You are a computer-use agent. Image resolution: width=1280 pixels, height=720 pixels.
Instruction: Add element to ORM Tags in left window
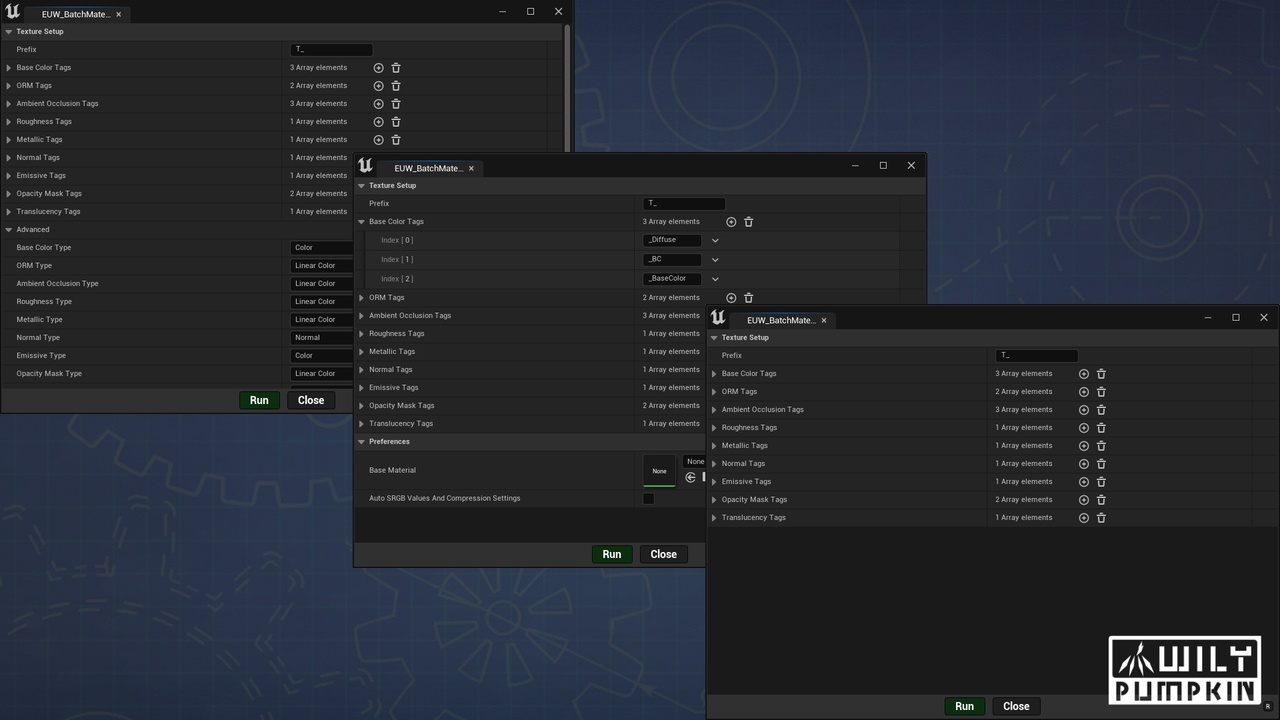coord(378,86)
